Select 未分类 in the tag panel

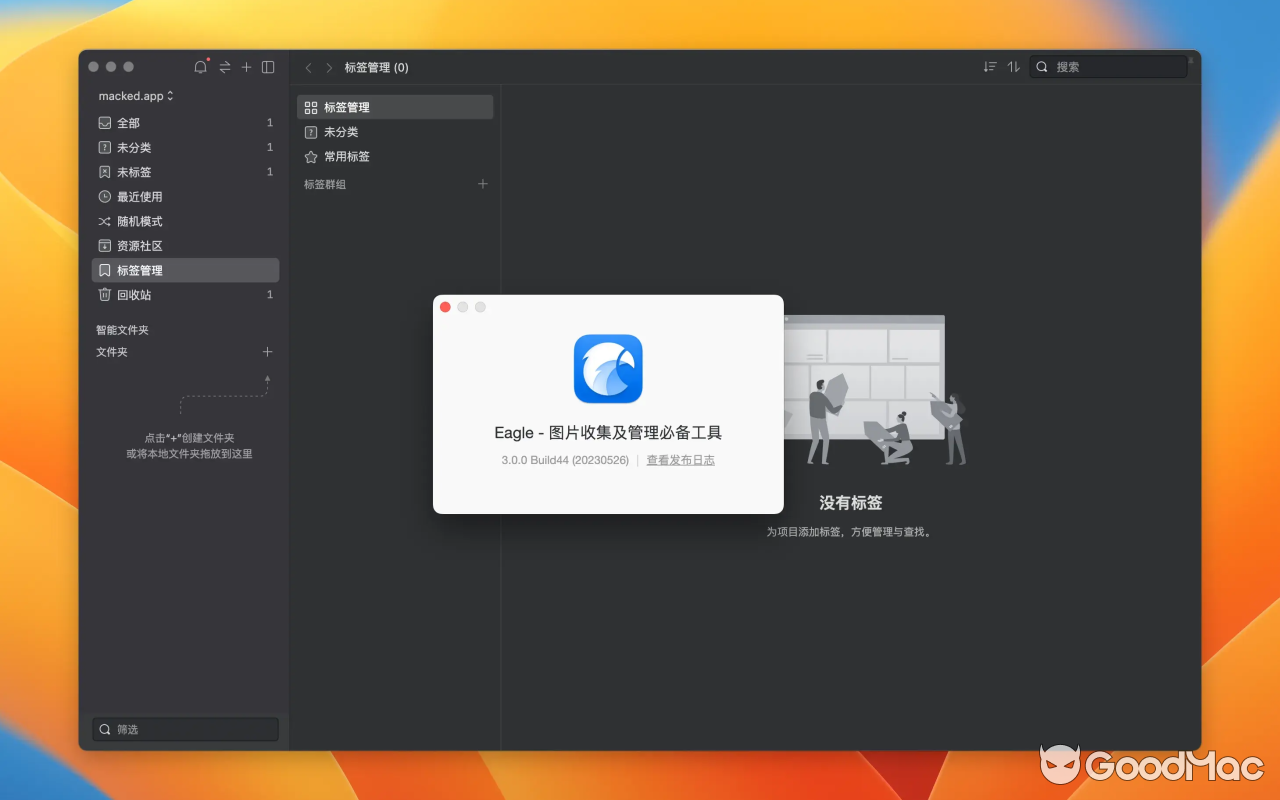click(340, 131)
